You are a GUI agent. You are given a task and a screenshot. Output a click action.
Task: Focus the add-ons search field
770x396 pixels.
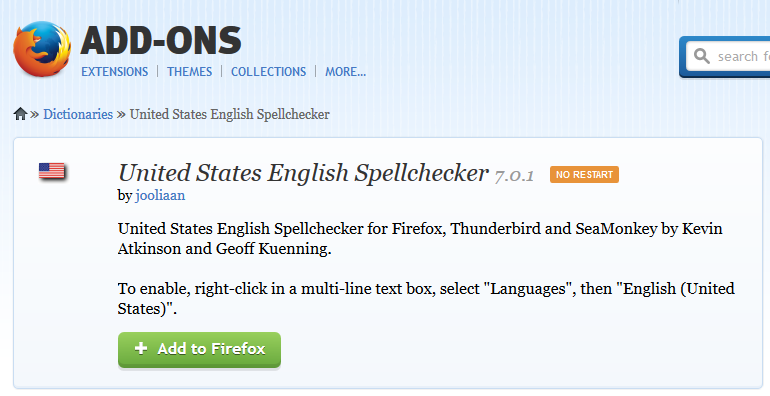point(728,56)
